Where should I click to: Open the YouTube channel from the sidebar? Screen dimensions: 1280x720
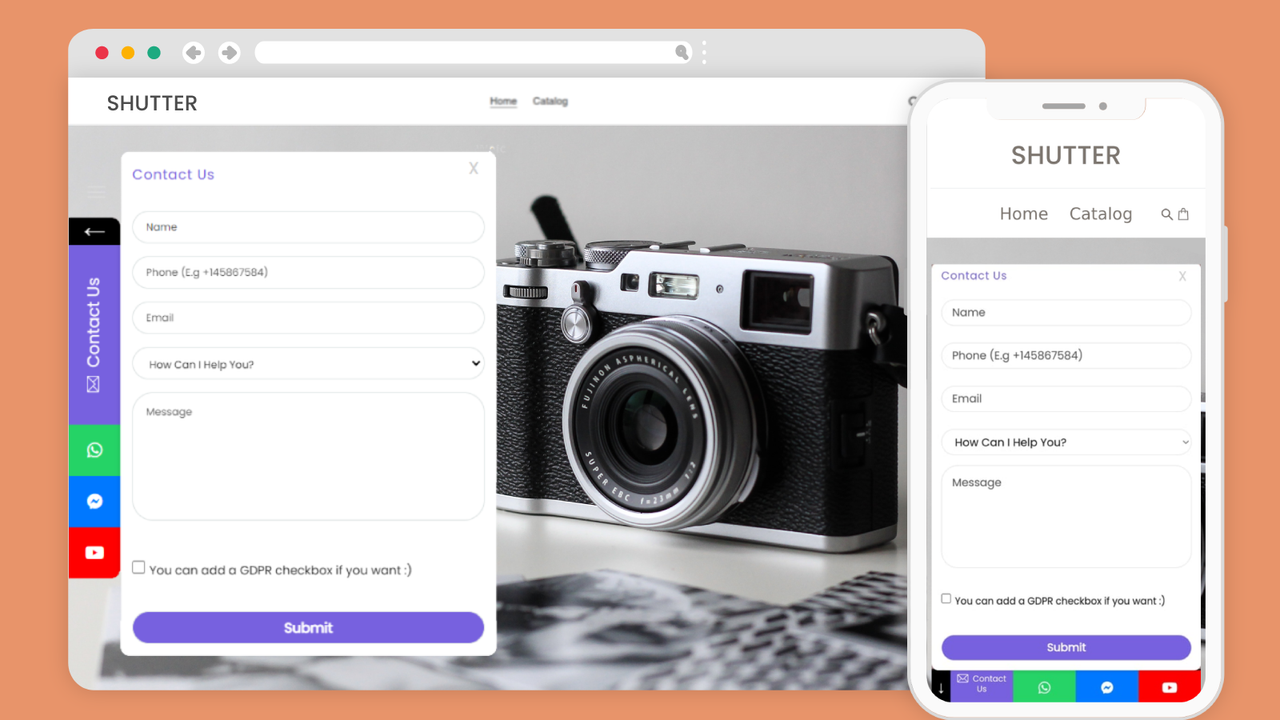click(94, 552)
